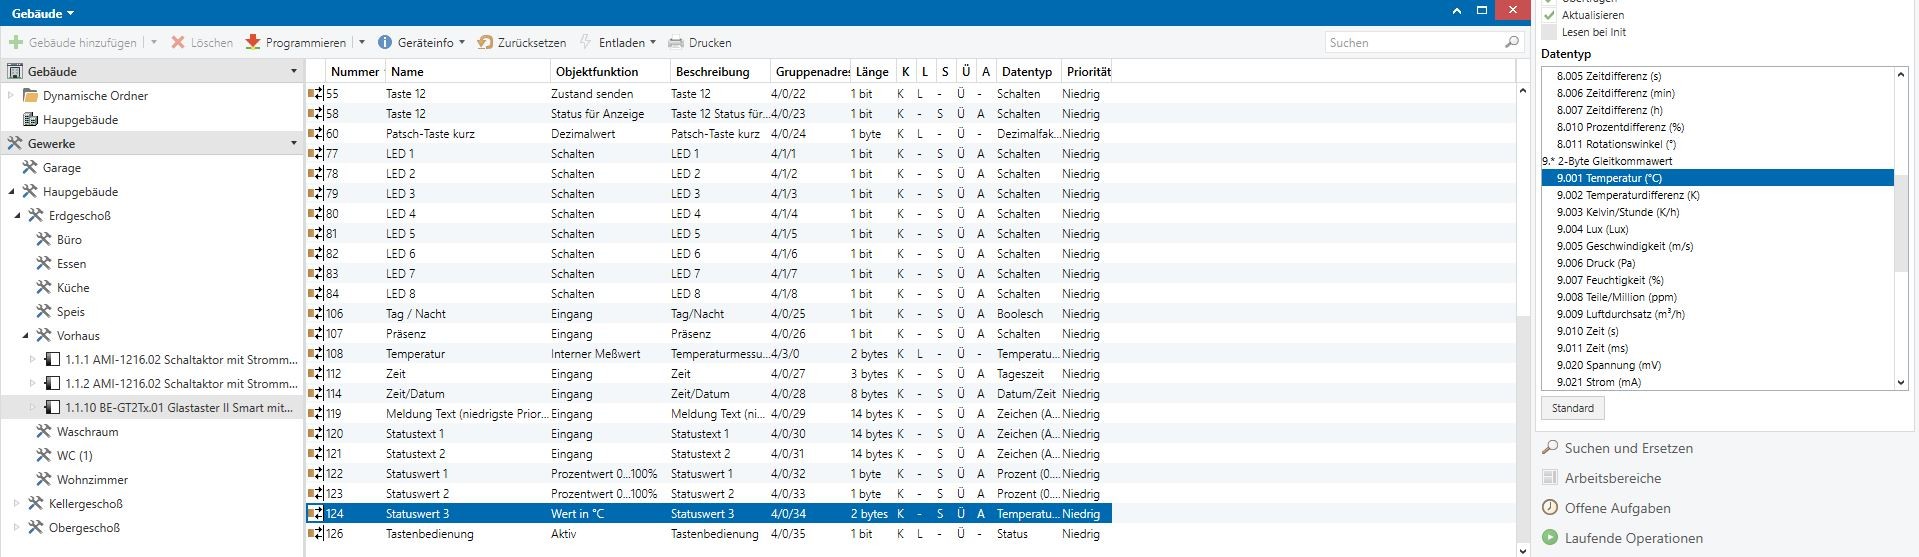Click the Offene Aufgaben clock icon
The width and height of the screenshot is (1919, 557).
pos(1550,508)
